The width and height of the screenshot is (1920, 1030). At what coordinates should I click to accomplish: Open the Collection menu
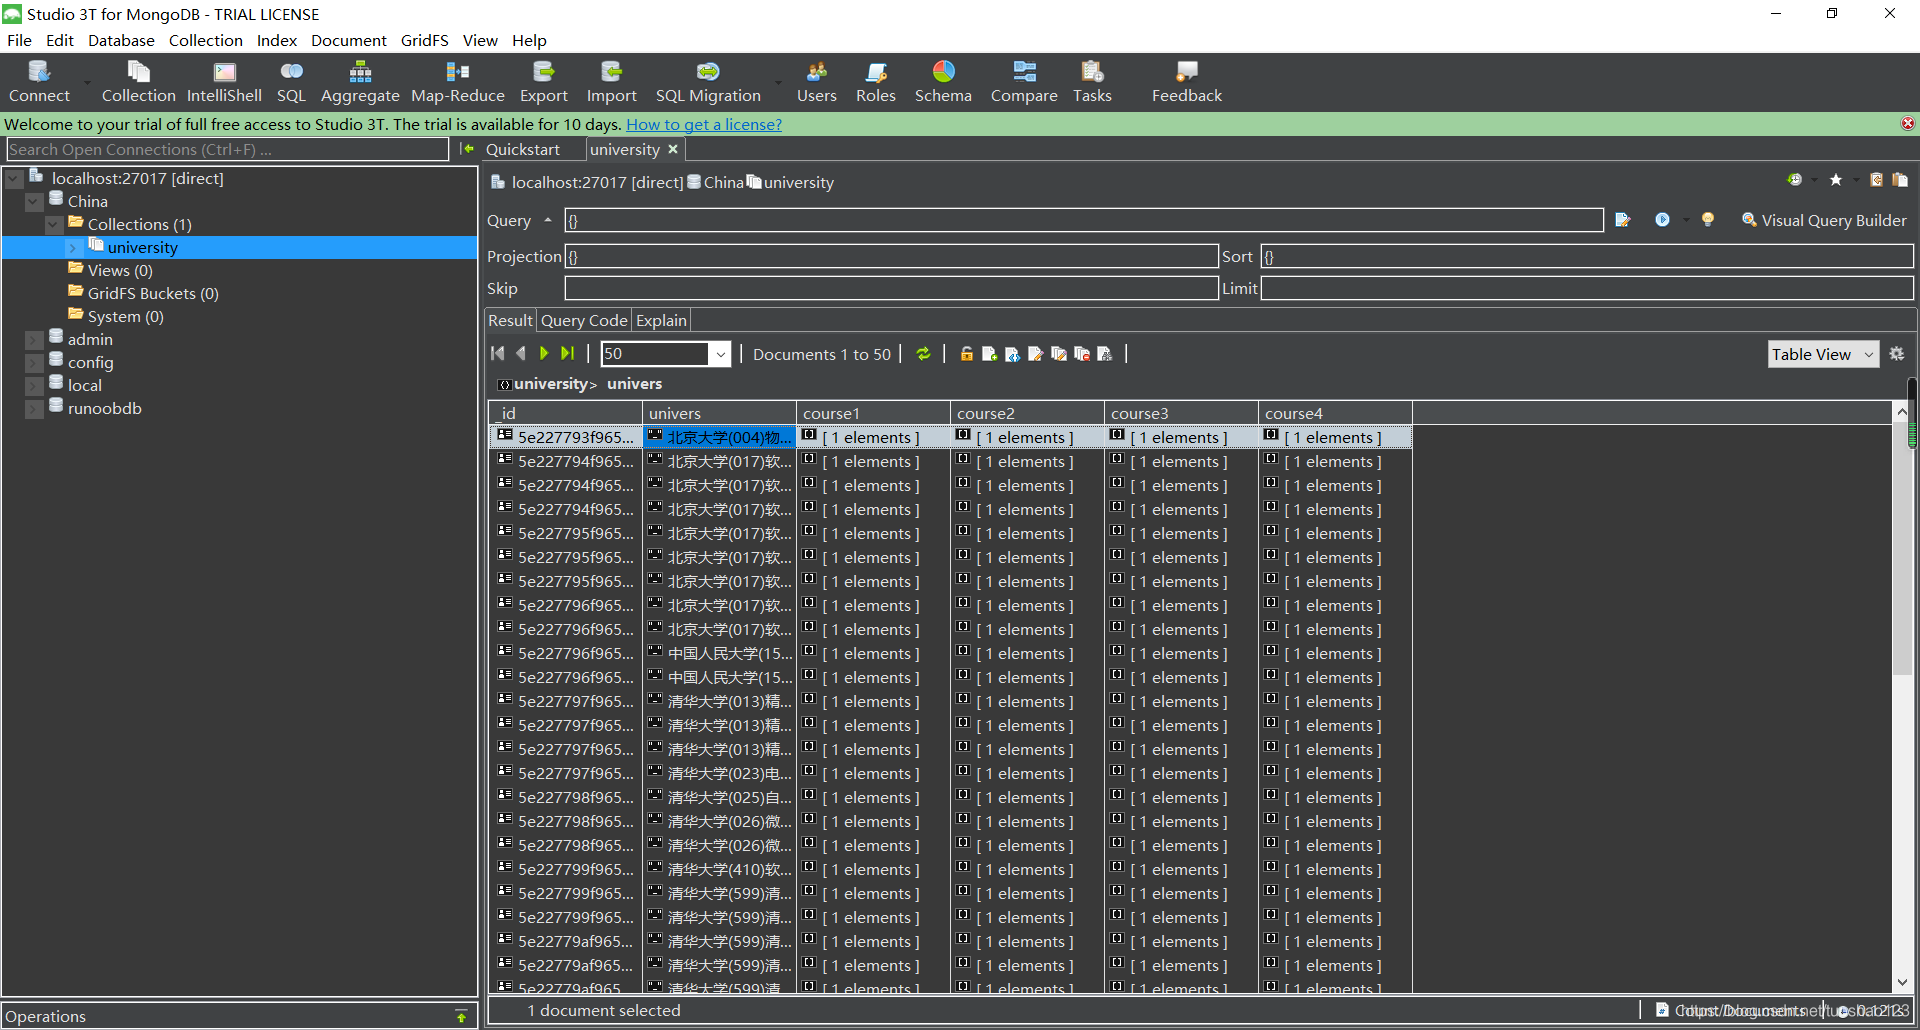[x=205, y=40]
